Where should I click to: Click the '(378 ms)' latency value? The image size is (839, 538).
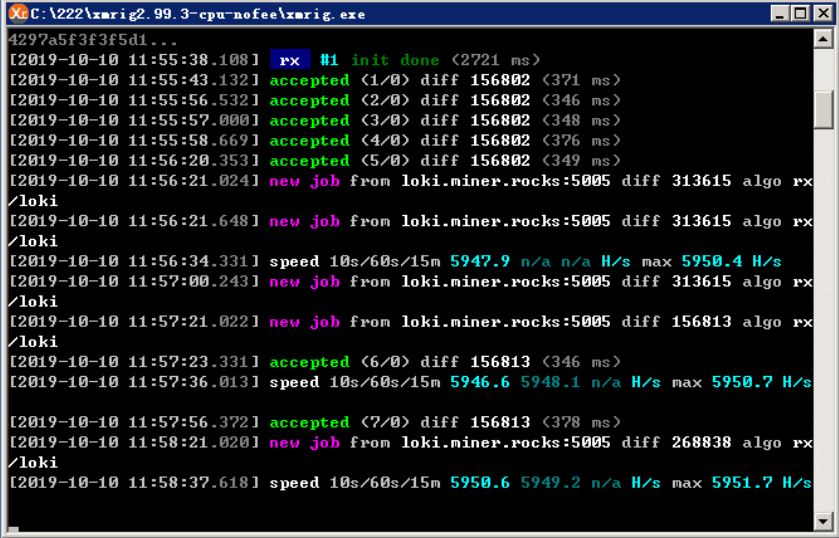coord(581,422)
